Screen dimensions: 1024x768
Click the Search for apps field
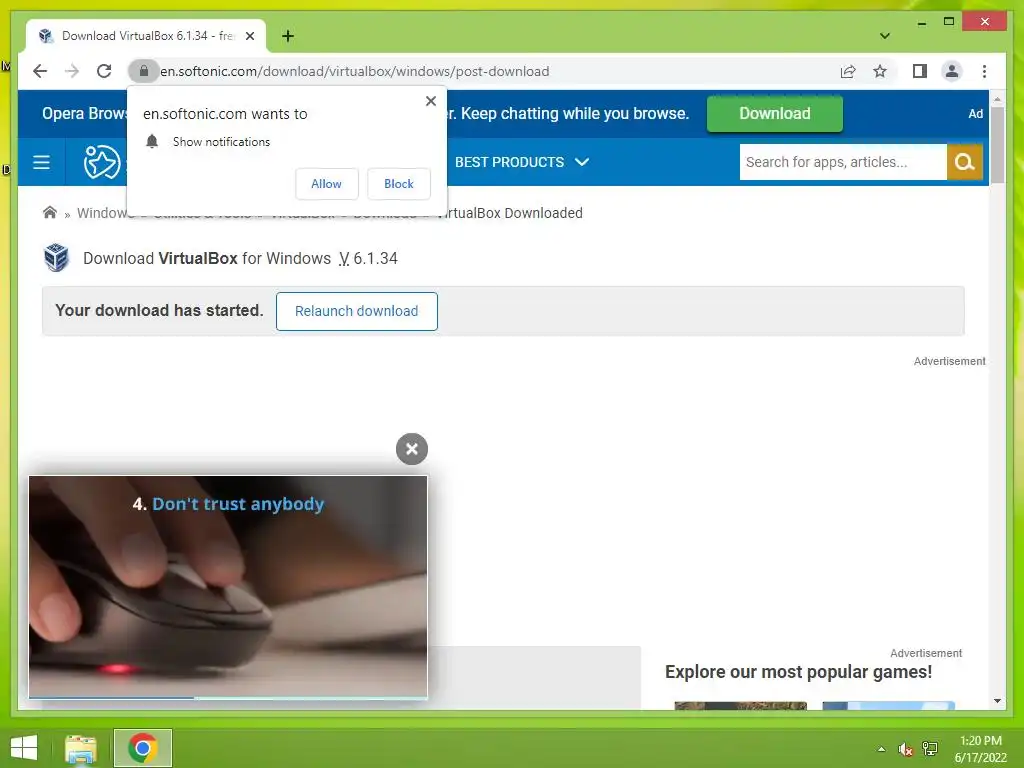(843, 162)
